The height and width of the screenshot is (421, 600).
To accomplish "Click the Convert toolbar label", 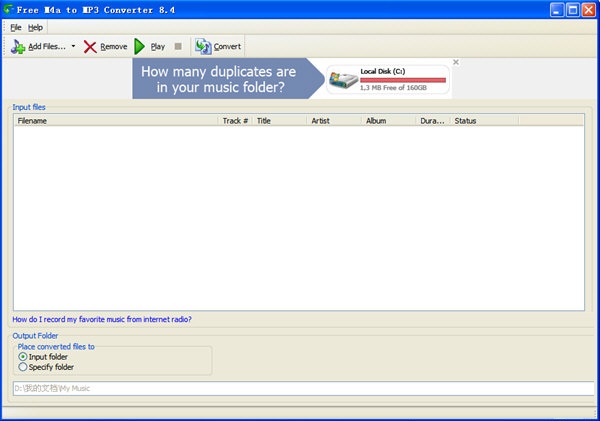I will (227, 47).
